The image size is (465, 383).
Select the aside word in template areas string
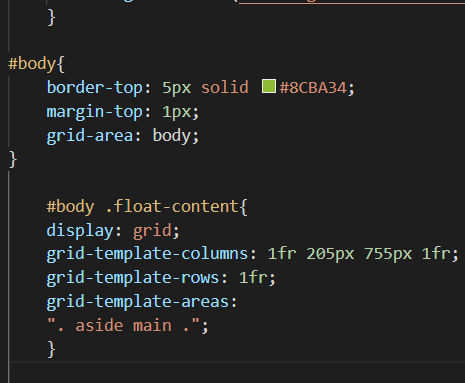pos(99,325)
